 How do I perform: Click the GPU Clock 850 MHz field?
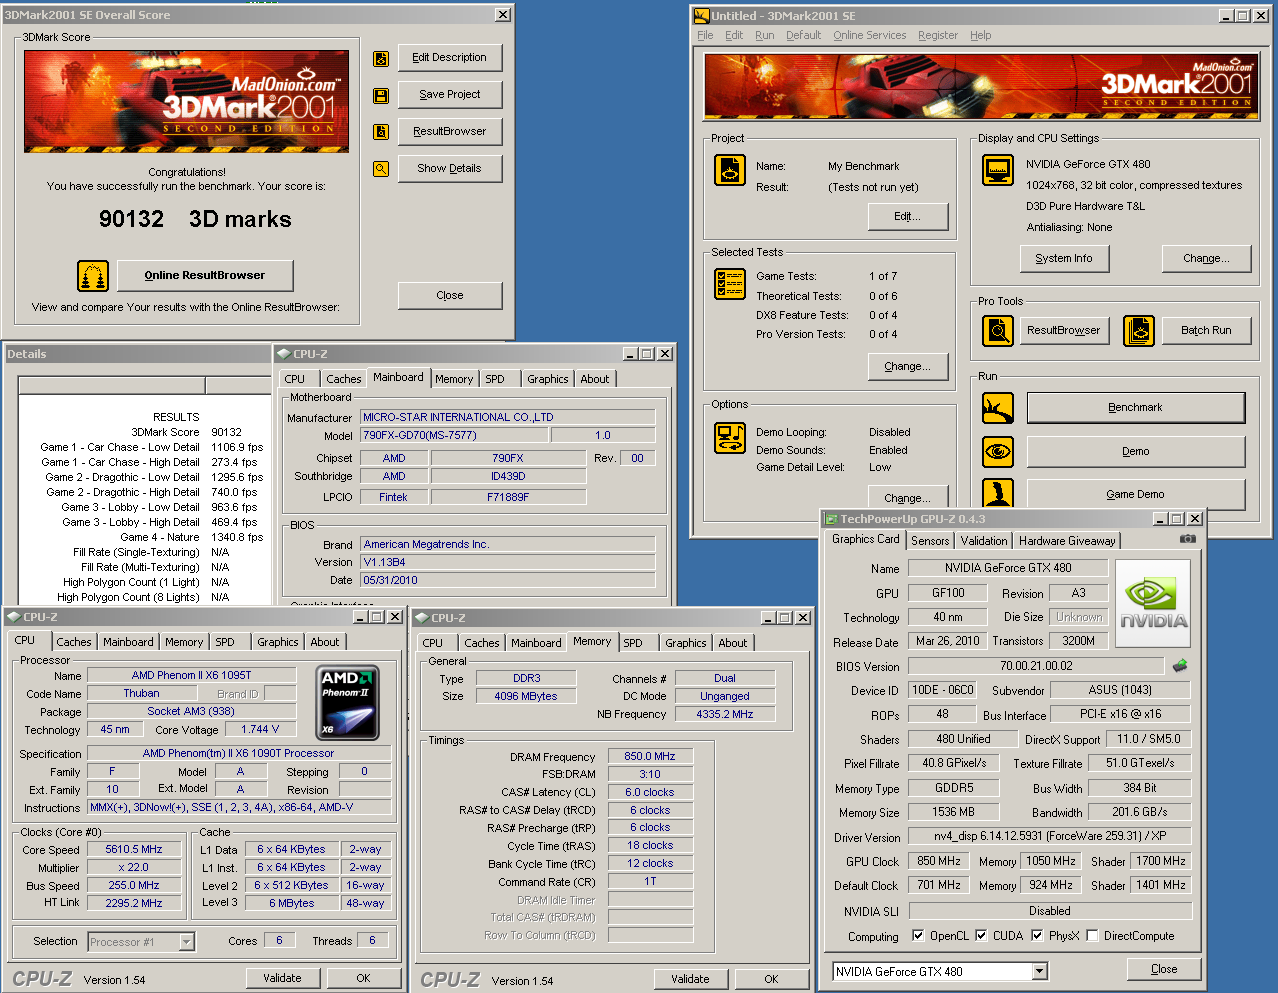[x=939, y=861]
